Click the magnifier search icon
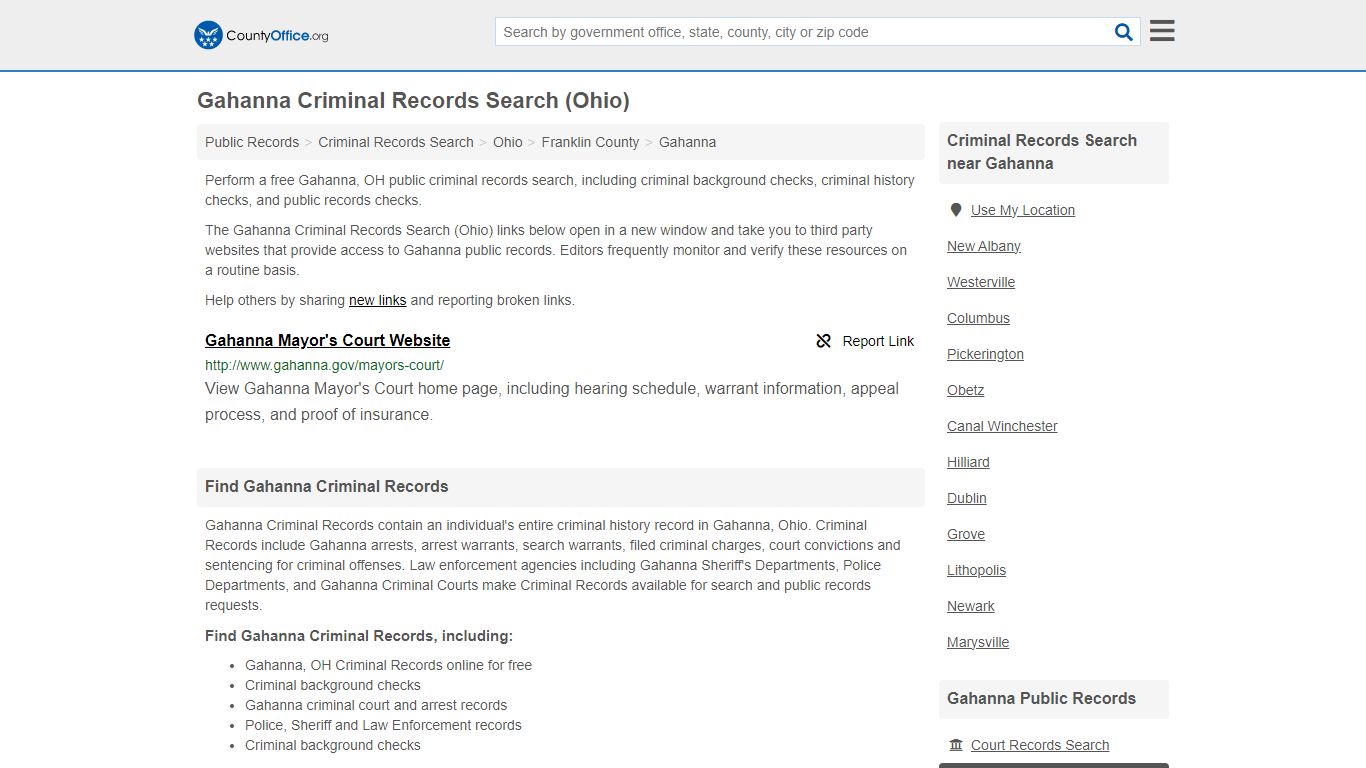The height and width of the screenshot is (768, 1366). click(1124, 32)
